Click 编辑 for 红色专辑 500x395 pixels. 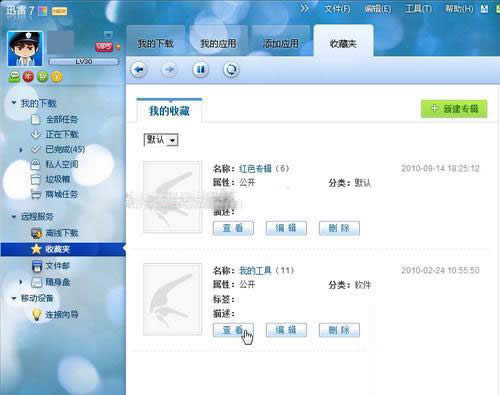286,228
